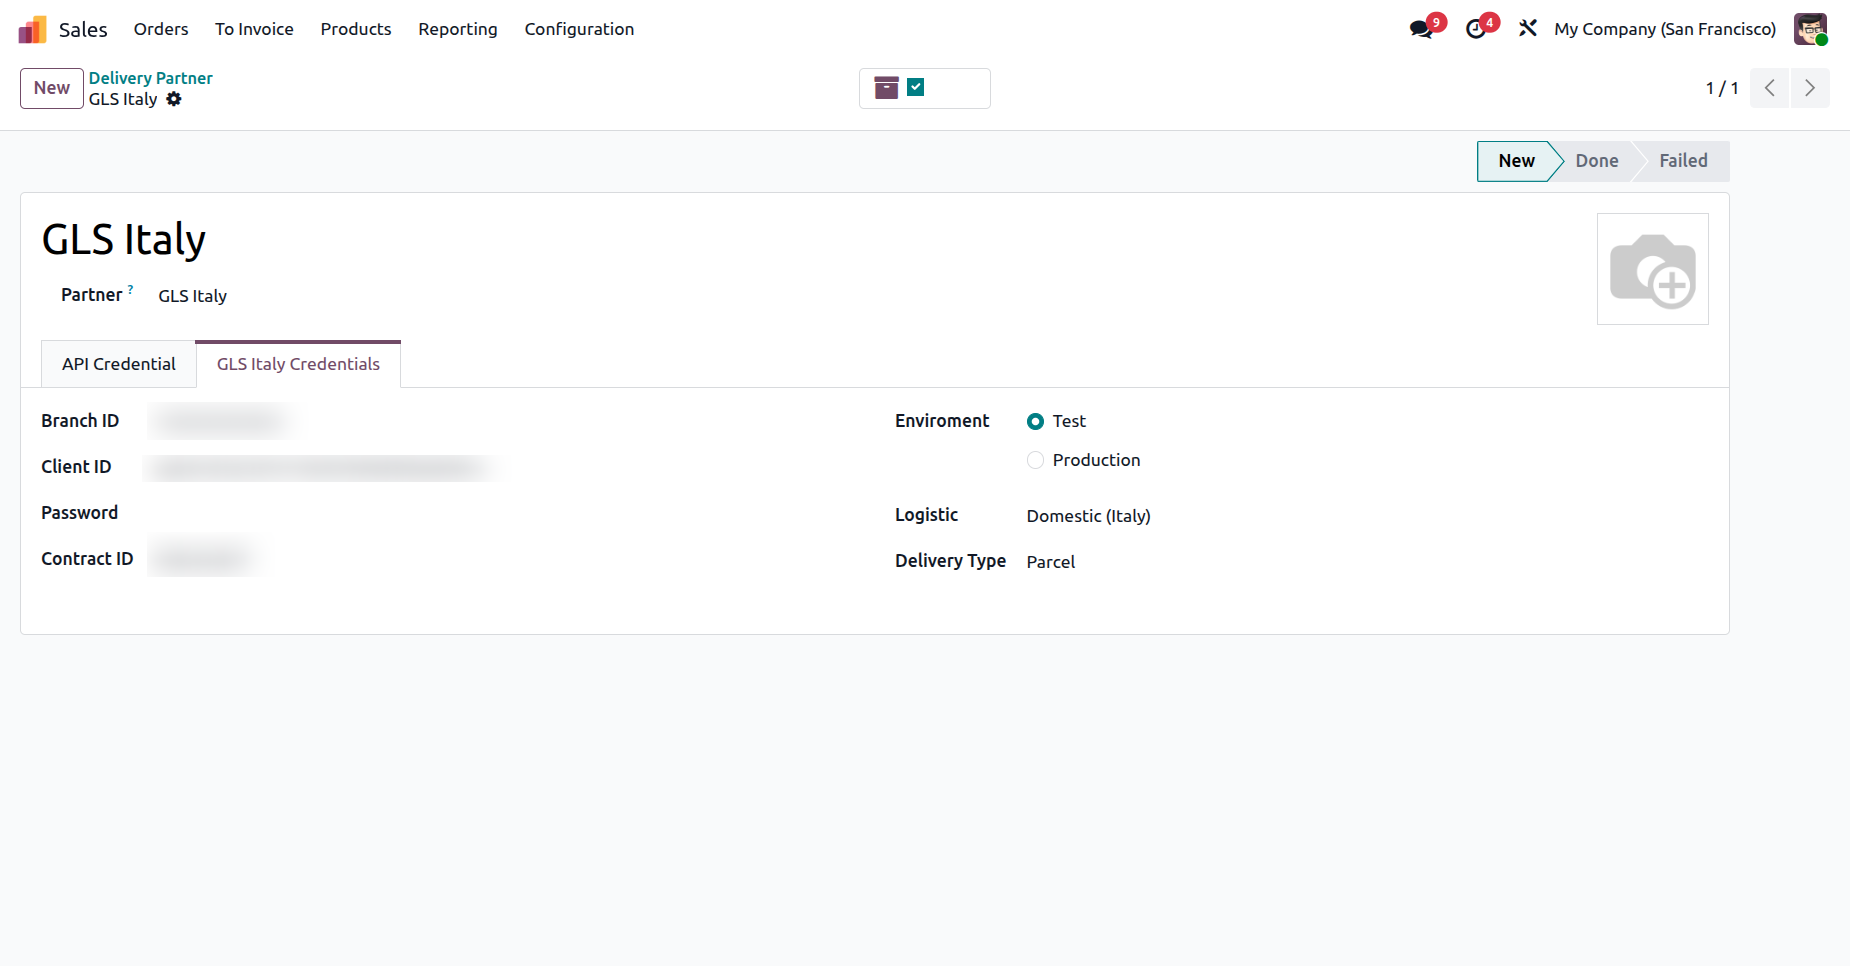Click the 1 / 1 pager counter

pos(1721,88)
